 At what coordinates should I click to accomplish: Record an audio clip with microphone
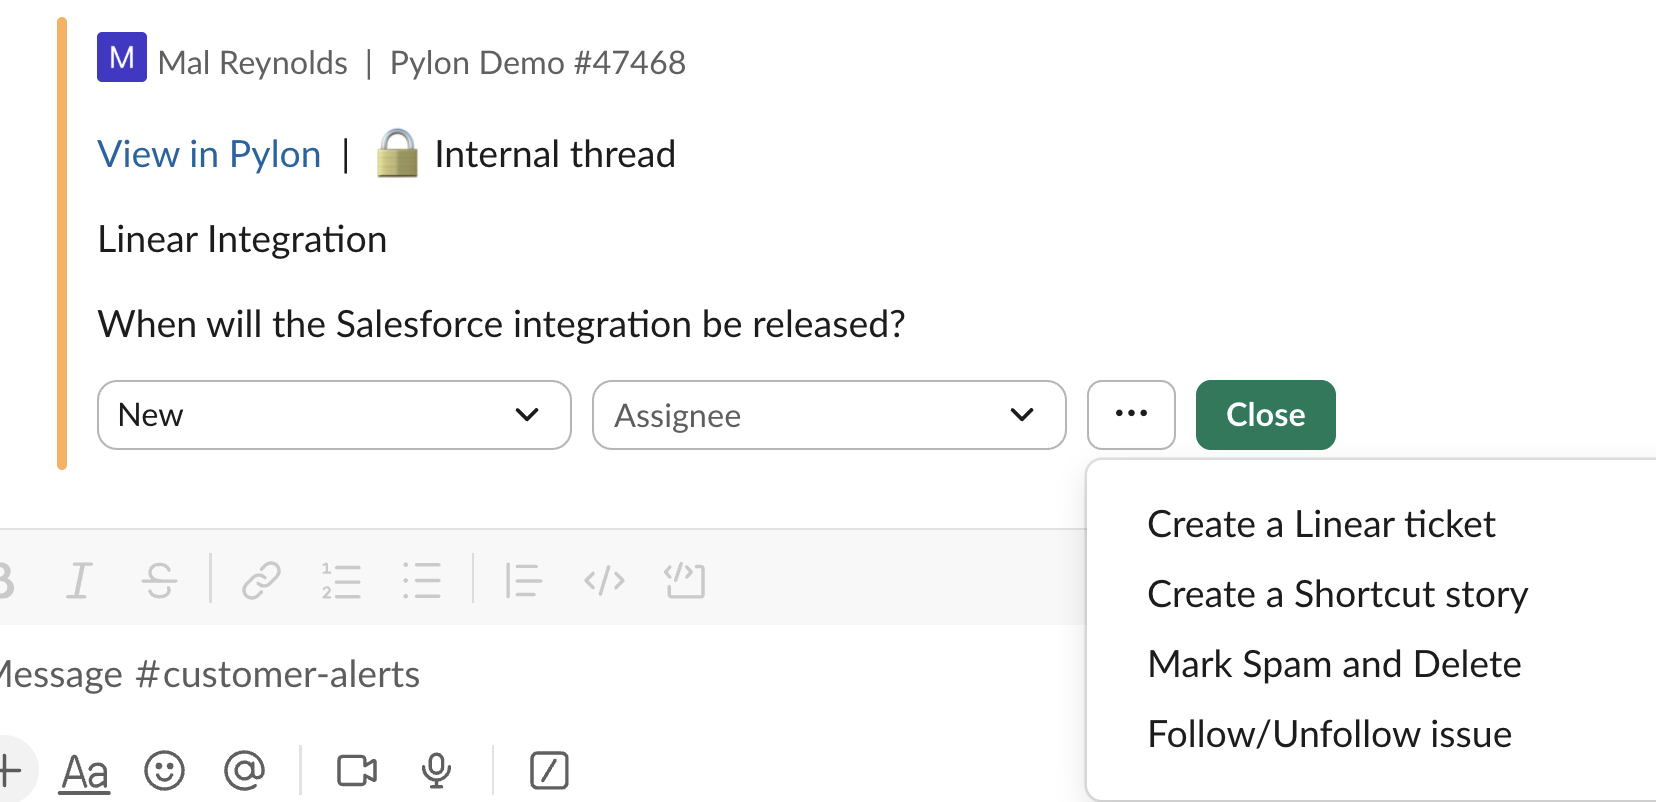[x=436, y=771]
